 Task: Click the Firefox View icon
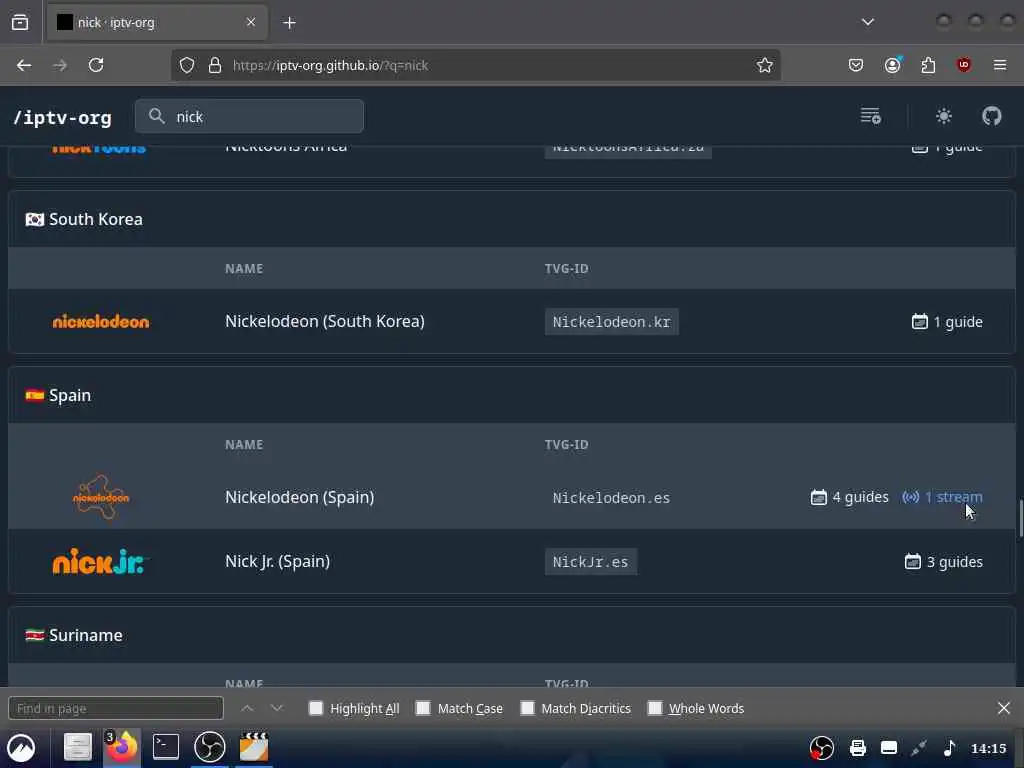click(20, 22)
